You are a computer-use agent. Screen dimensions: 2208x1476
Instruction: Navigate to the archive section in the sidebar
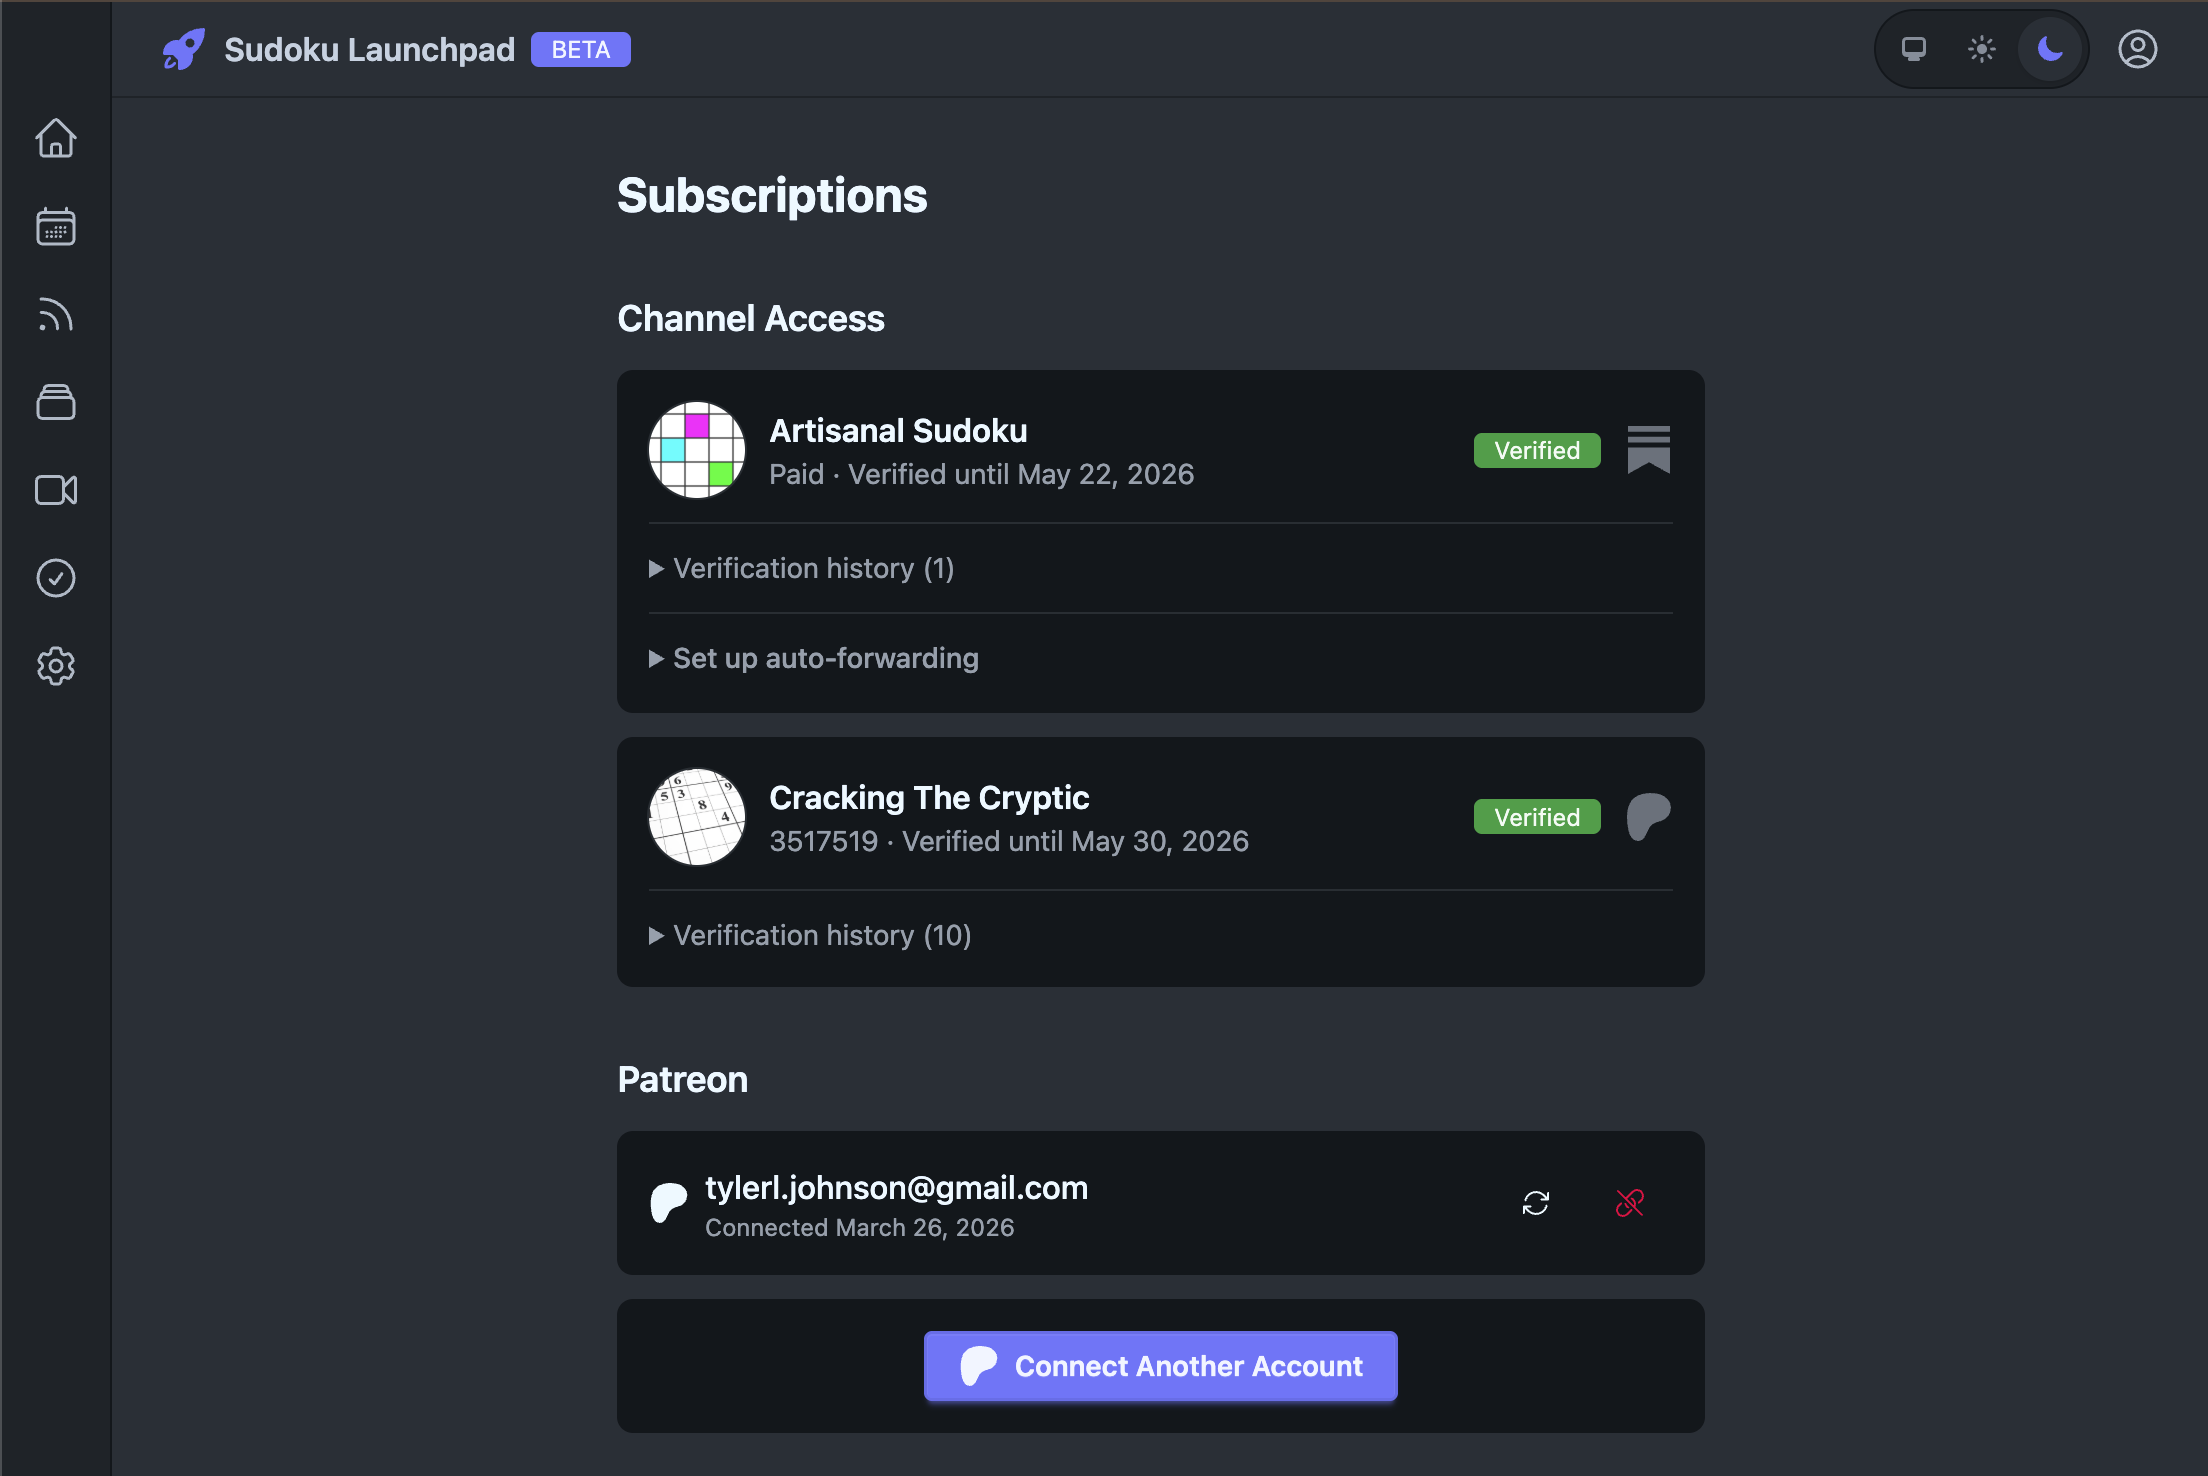[x=56, y=402]
